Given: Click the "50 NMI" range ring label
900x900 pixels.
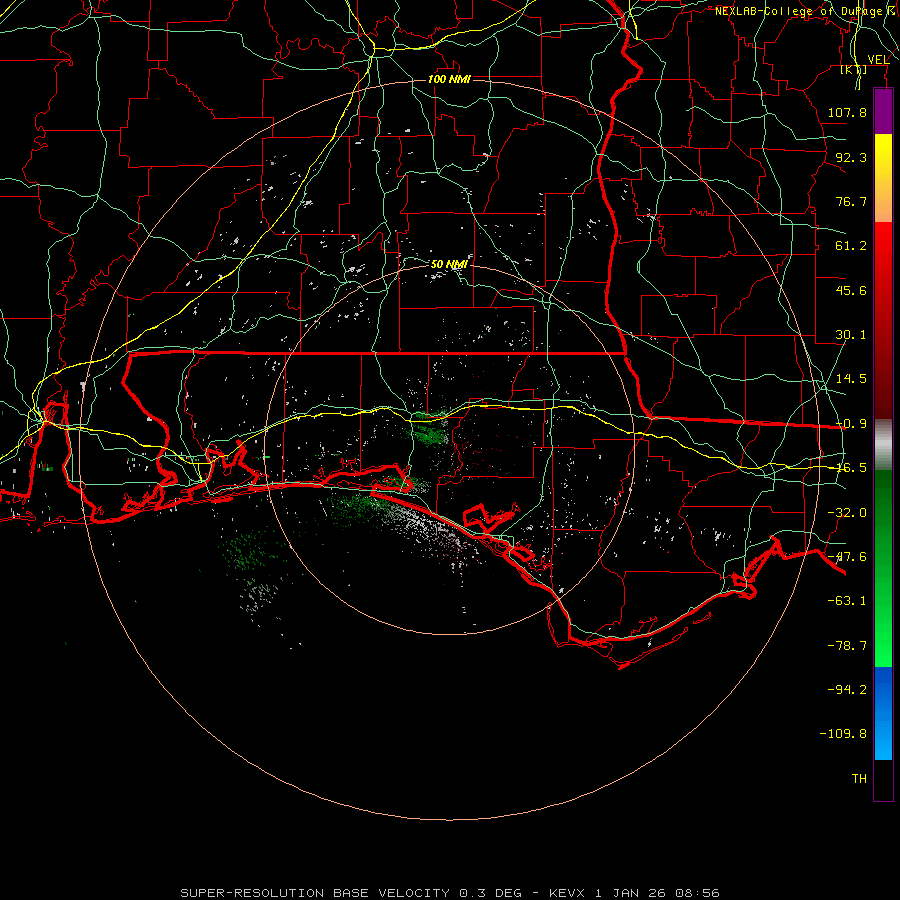Looking at the screenshot, I should 449,264.
